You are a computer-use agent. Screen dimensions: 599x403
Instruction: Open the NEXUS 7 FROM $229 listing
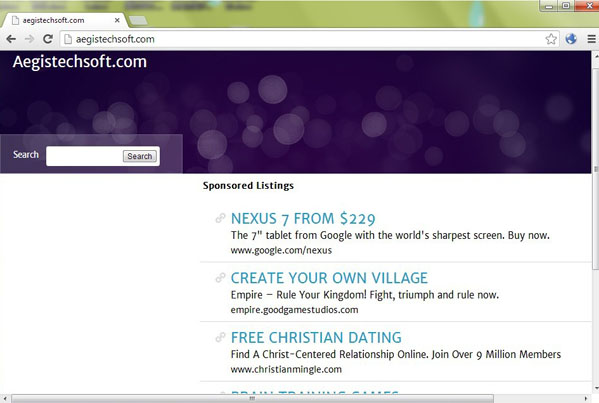point(303,218)
